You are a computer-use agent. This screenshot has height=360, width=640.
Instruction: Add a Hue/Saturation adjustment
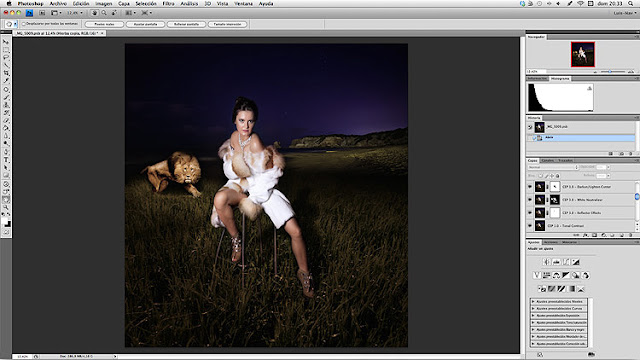pos(547,276)
